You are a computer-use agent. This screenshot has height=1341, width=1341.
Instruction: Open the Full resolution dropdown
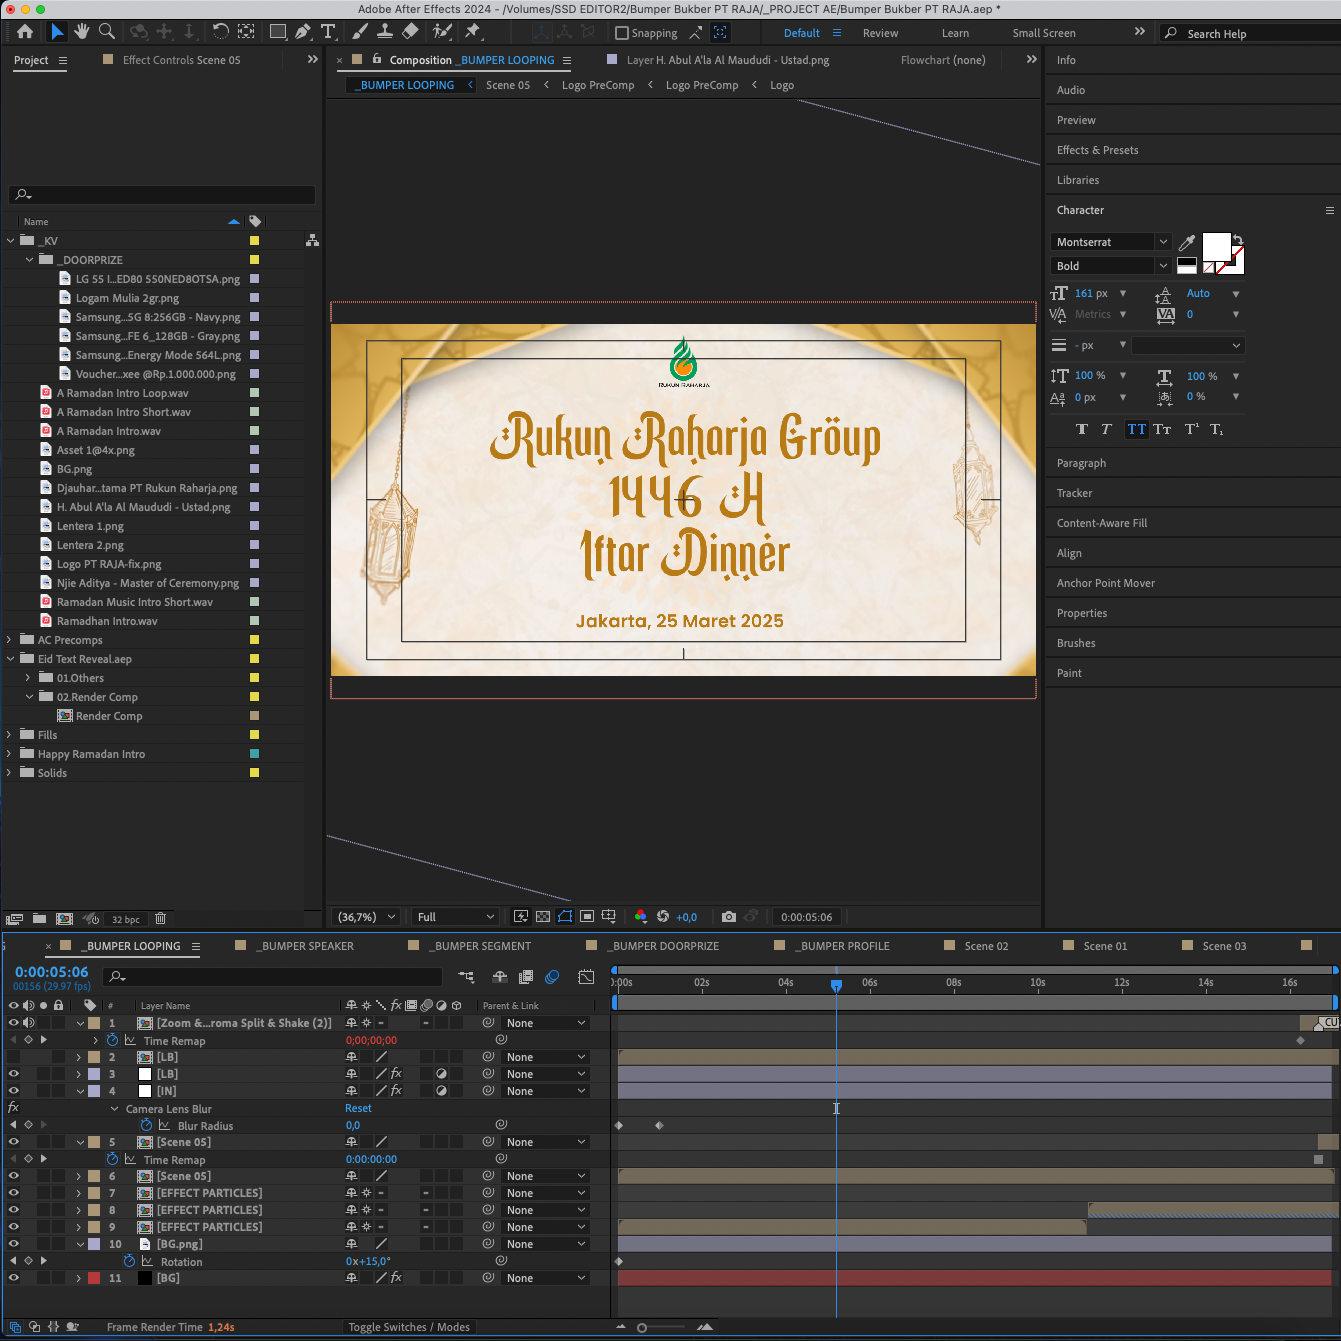pyautogui.click(x=456, y=917)
